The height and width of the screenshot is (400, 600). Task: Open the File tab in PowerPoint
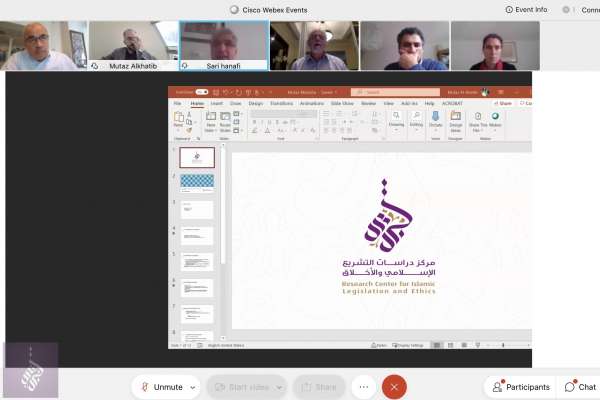[x=178, y=103]
